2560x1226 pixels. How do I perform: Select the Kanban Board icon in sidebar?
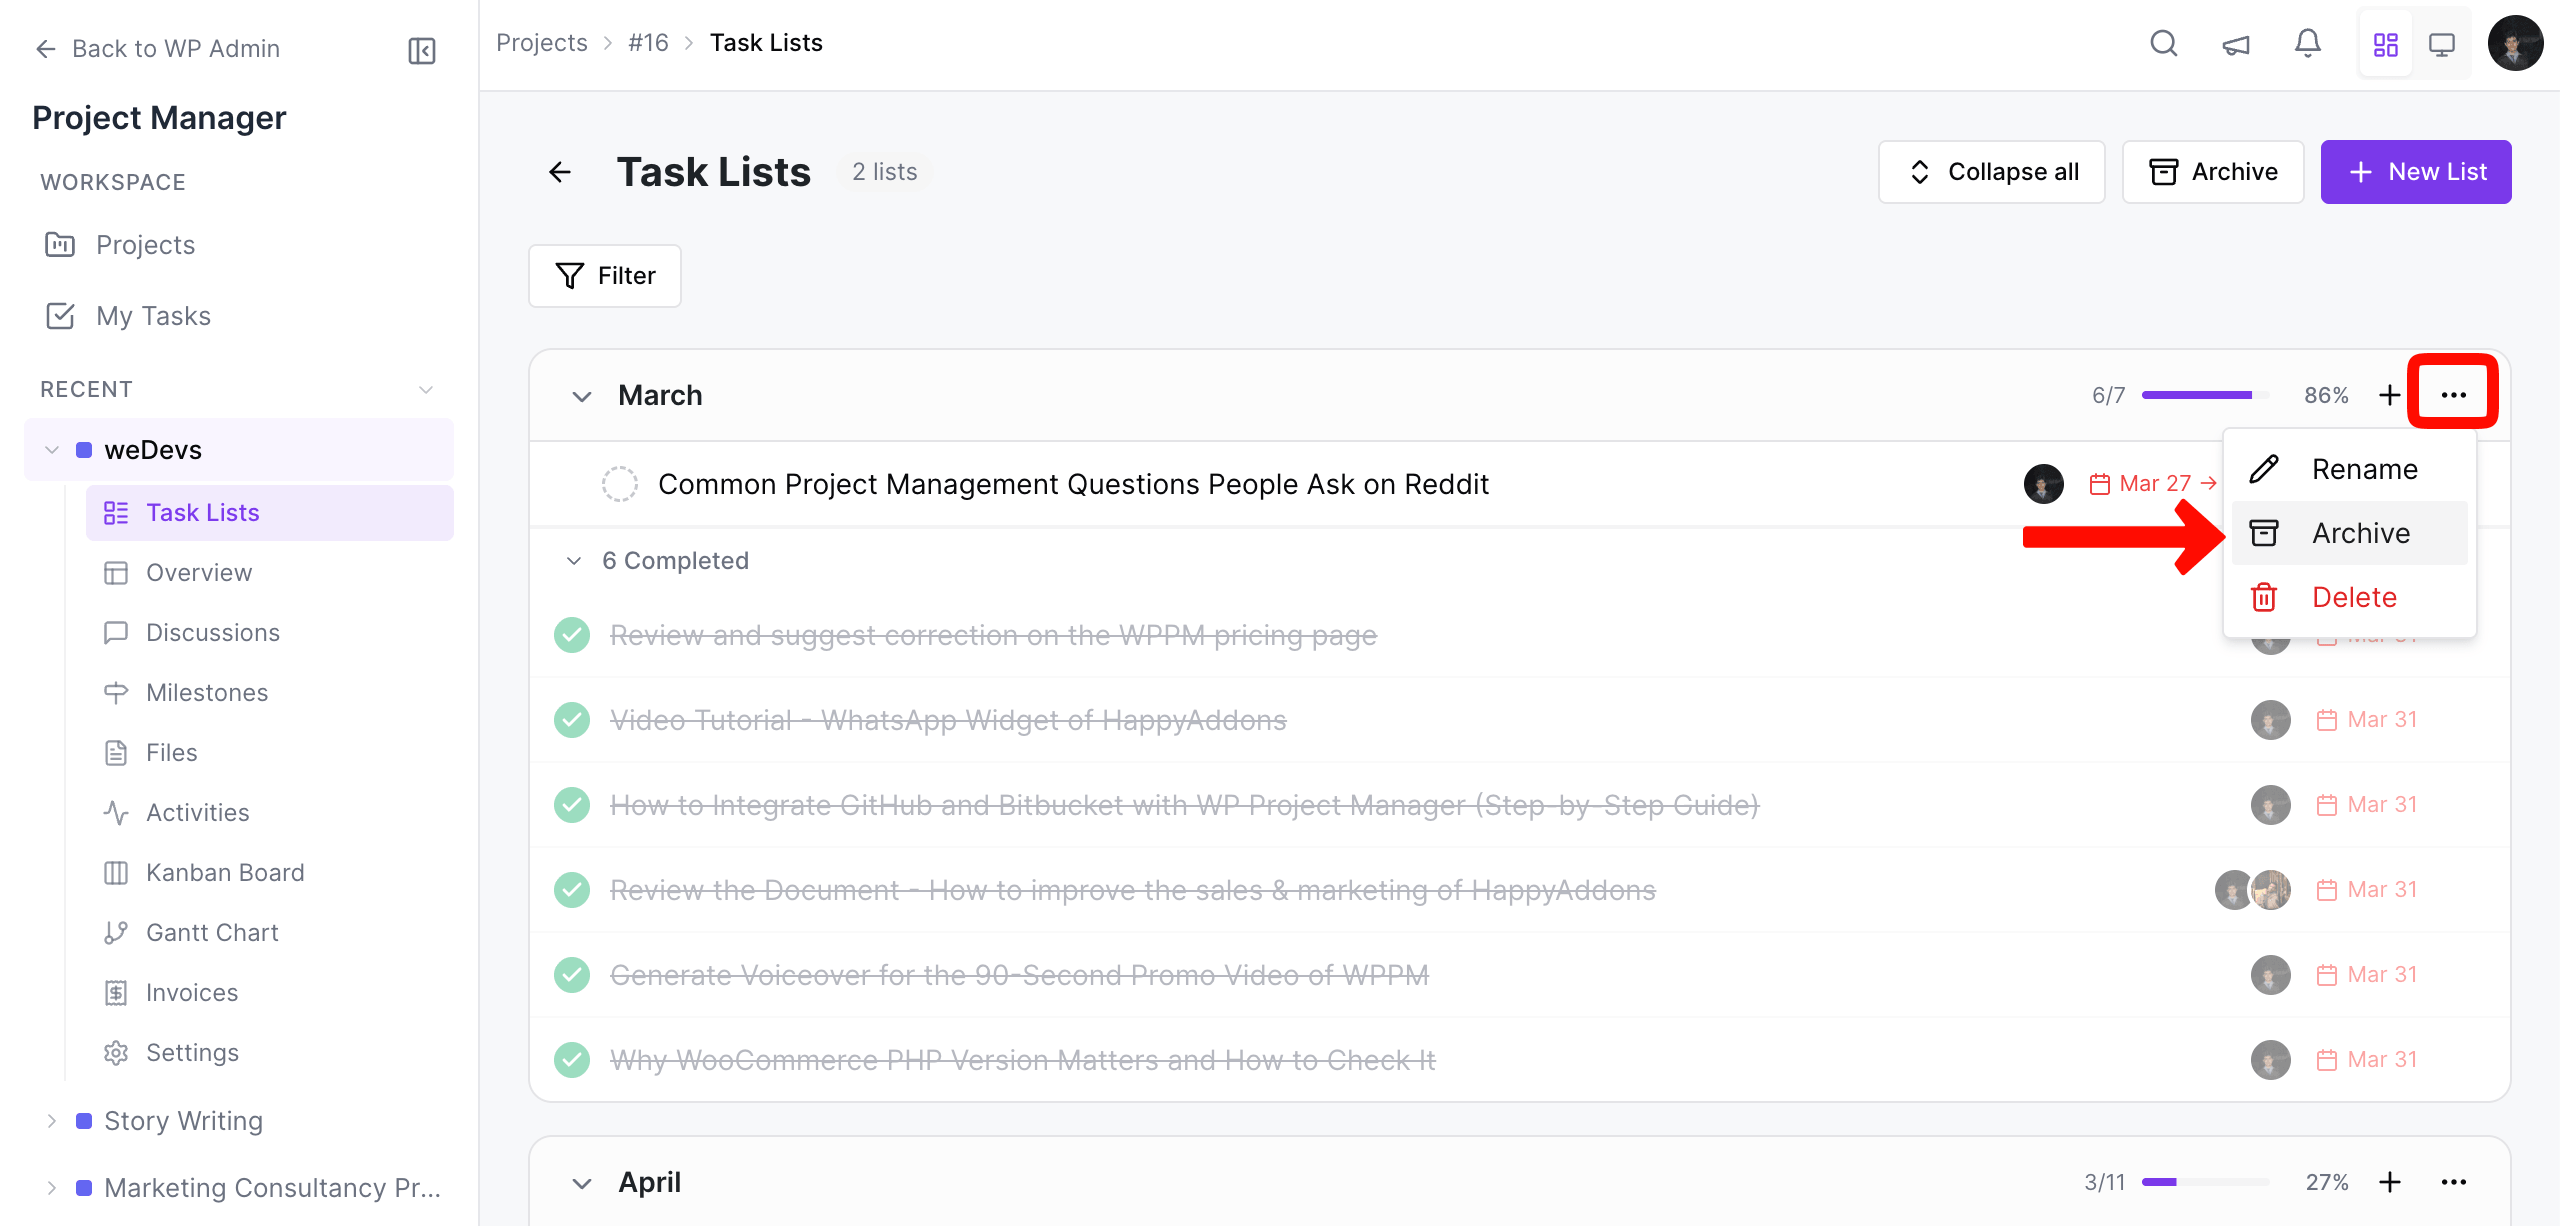[117, 872]
